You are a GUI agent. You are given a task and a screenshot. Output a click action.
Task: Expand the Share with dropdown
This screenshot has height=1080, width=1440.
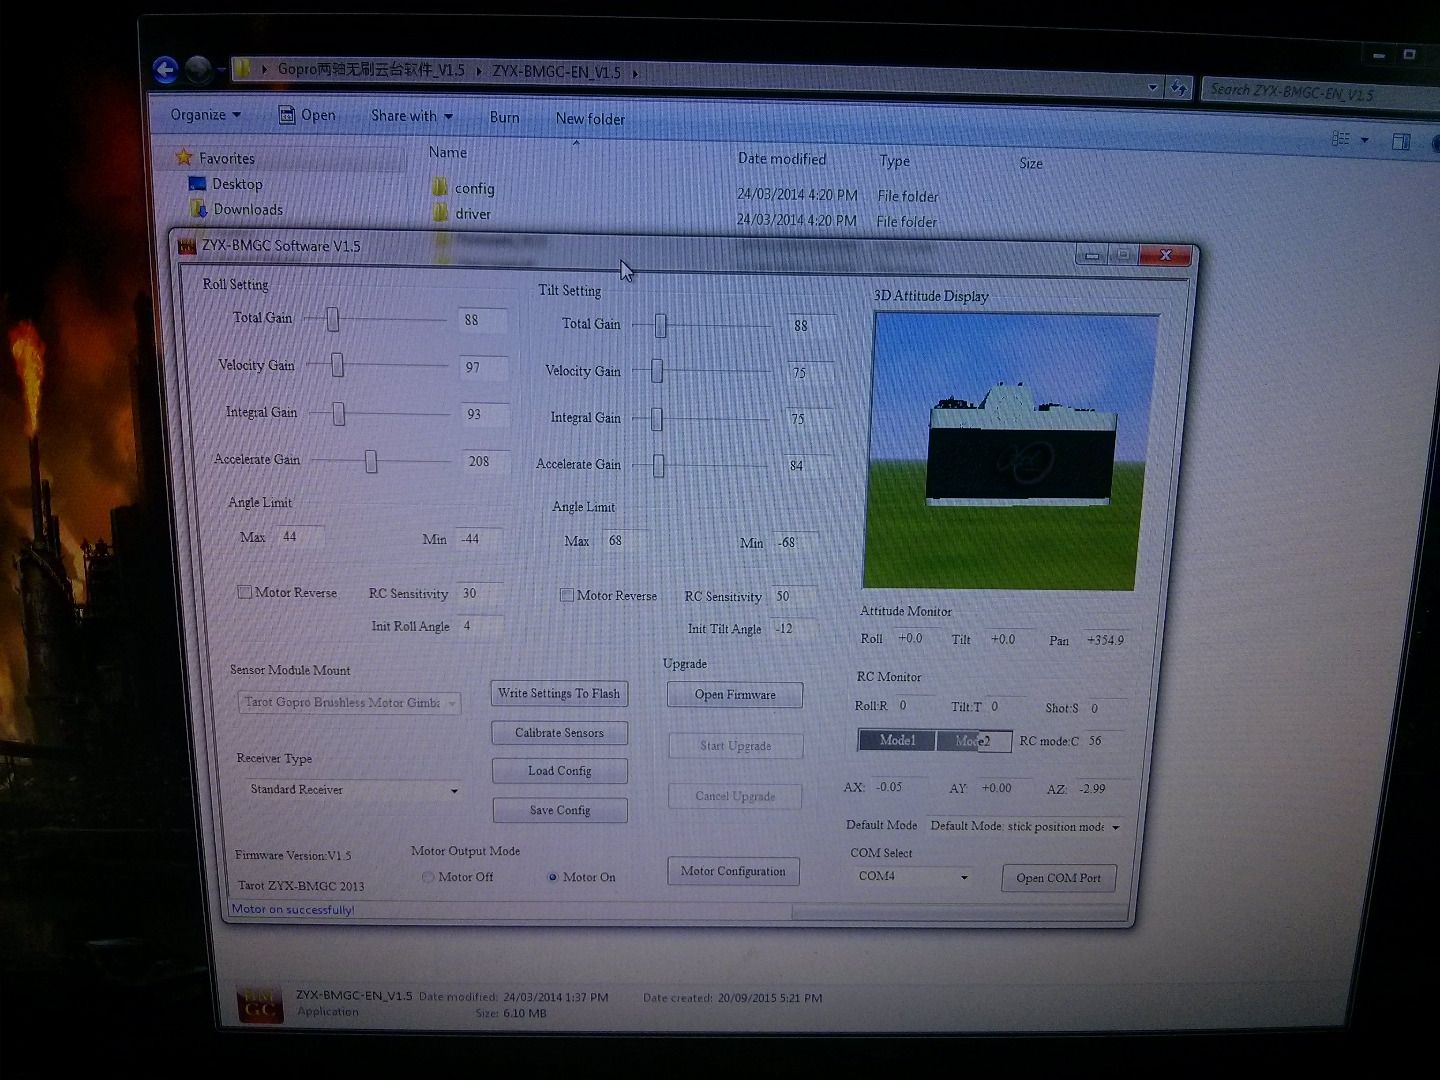point(412,116)
